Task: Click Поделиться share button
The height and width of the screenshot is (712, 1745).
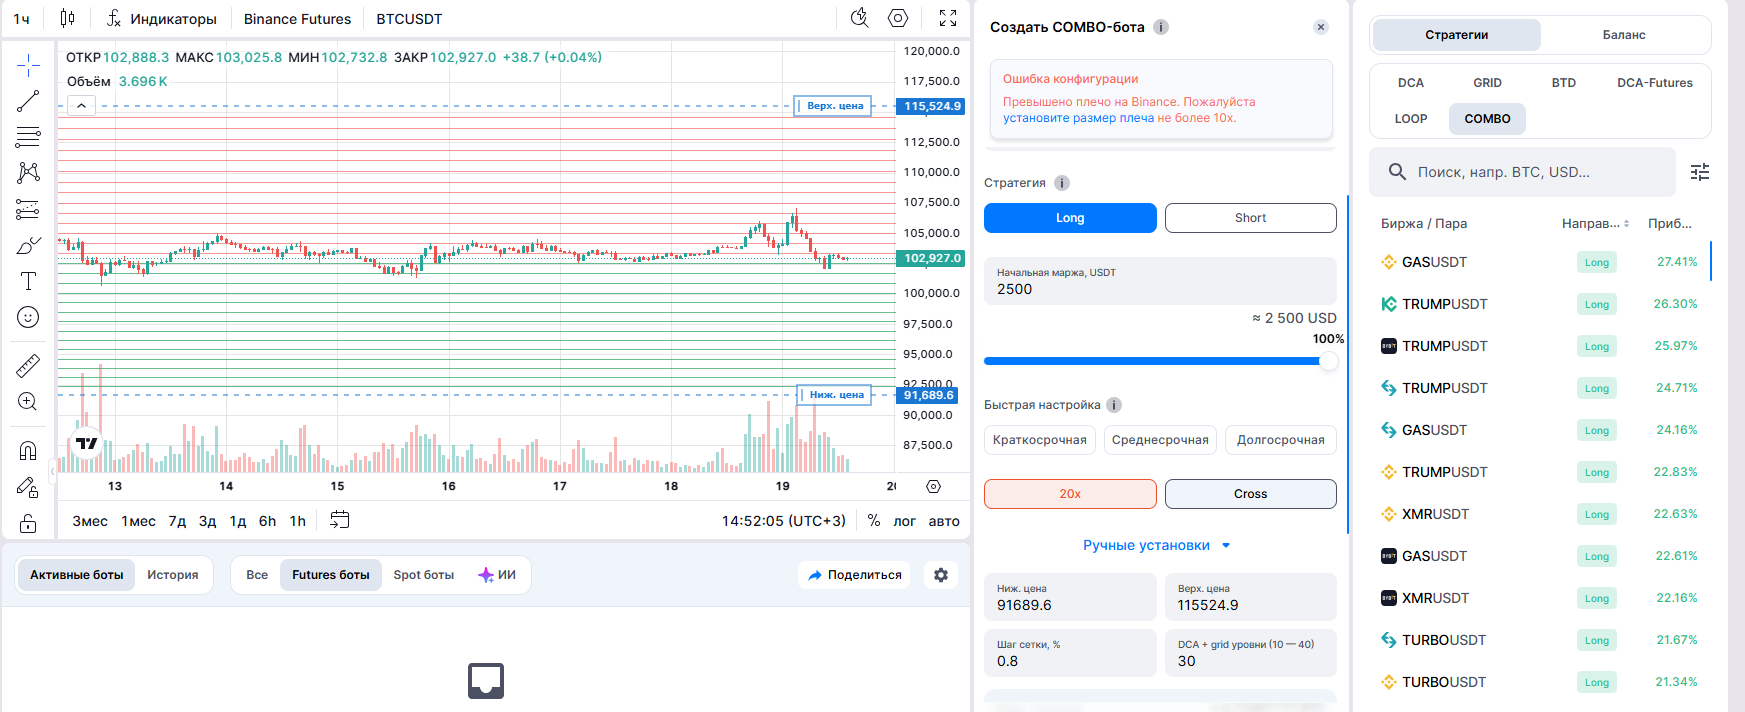Action: click(x=855, y=575)
